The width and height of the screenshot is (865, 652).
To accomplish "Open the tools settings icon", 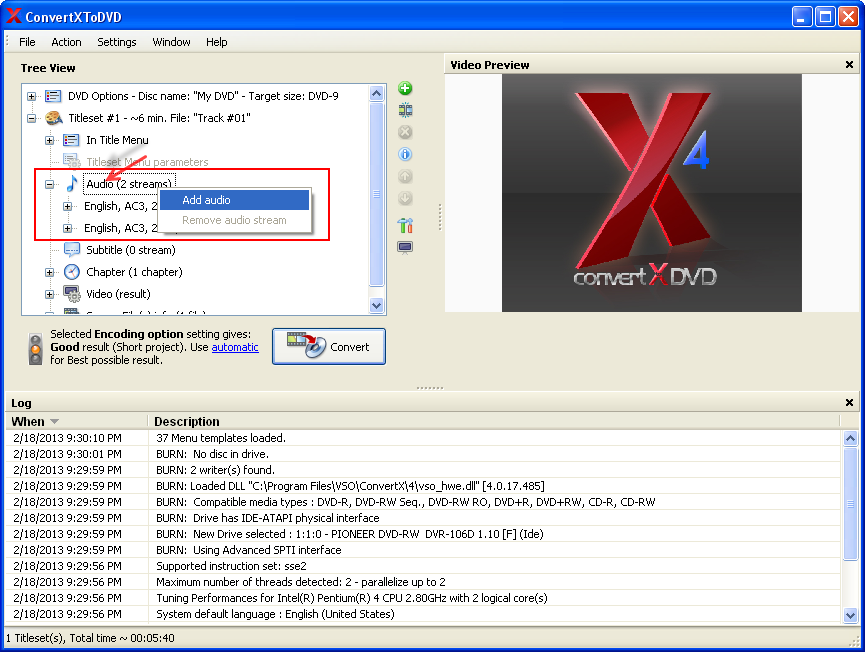I will pos(405,225).
